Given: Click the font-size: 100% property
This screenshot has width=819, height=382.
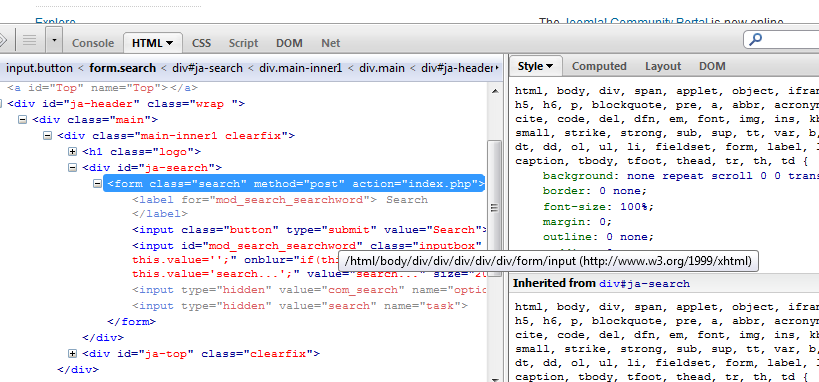Looking at the screenshot, I should (x=599, y=206).
